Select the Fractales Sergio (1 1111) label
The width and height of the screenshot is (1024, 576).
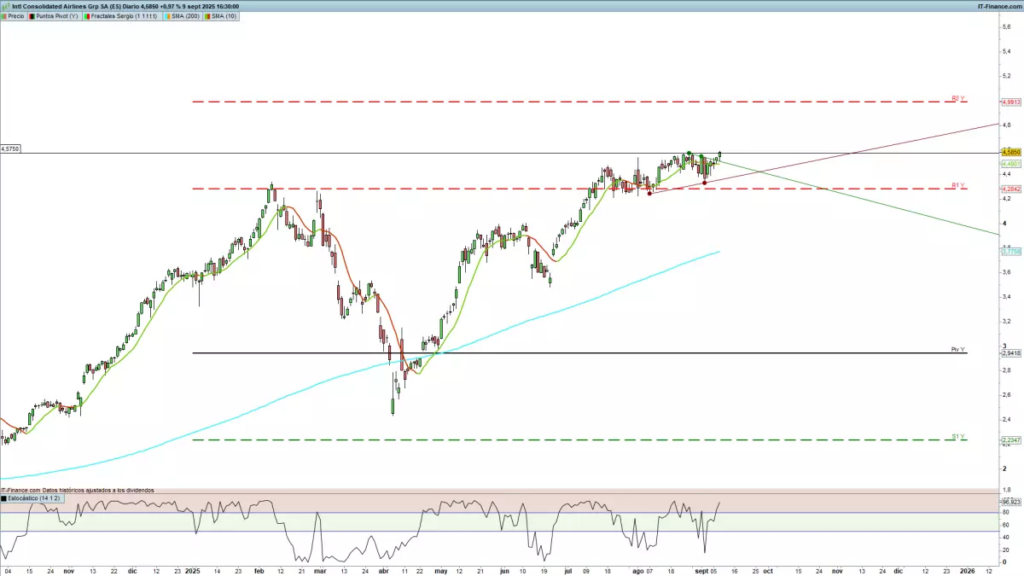tap(120, 16)
